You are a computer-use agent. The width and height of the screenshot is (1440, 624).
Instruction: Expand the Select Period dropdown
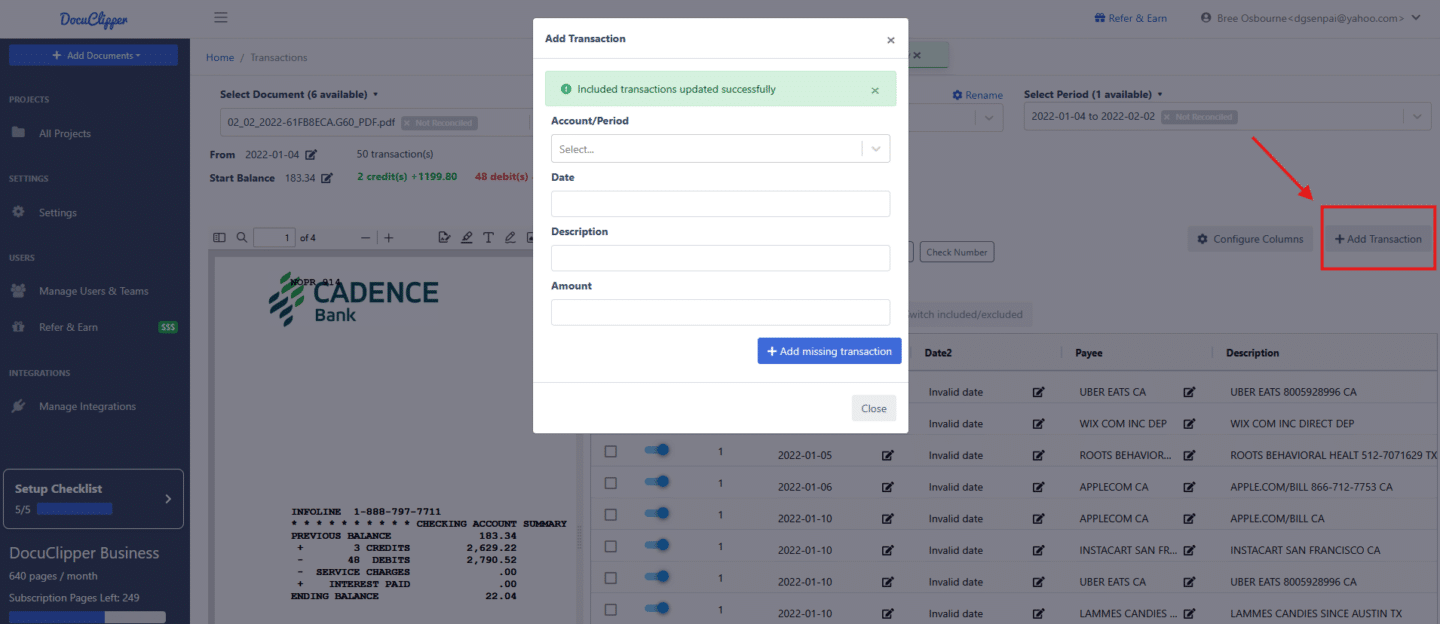(x=1416, y=117)
